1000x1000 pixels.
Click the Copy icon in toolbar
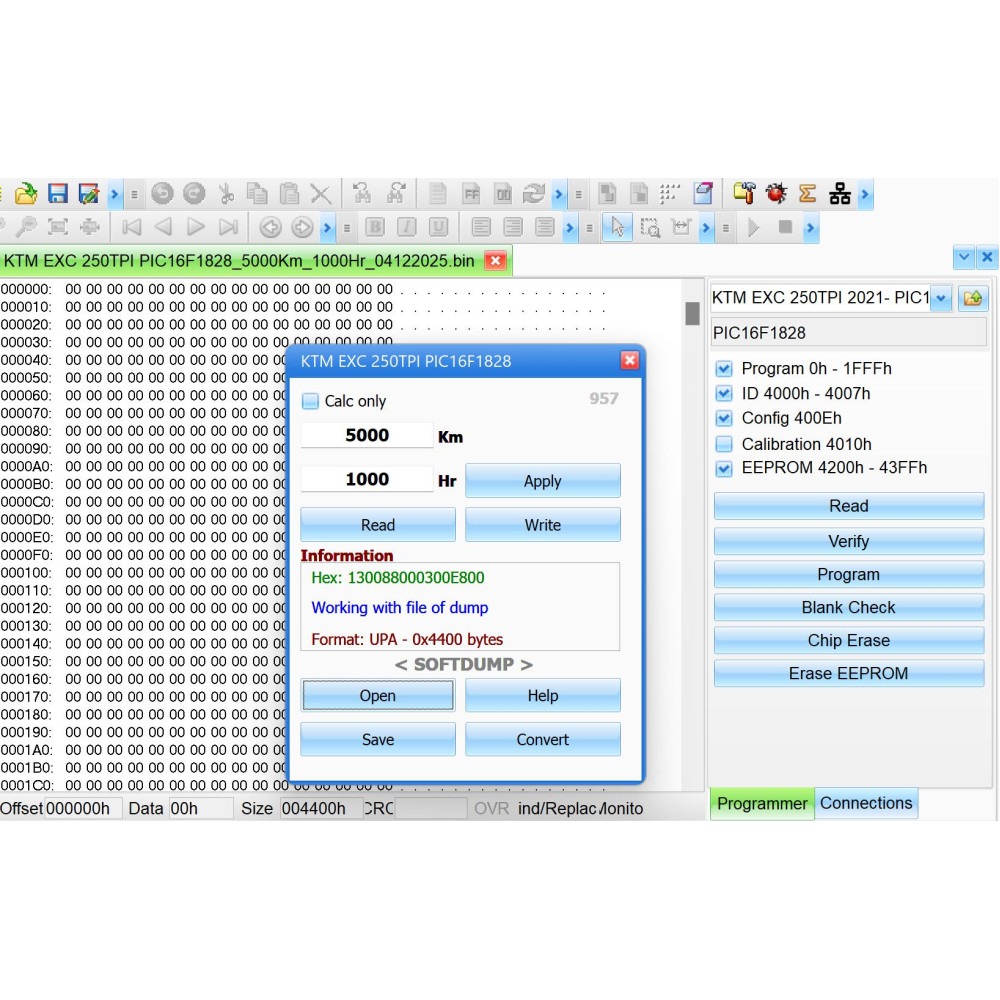pos(257,193)
